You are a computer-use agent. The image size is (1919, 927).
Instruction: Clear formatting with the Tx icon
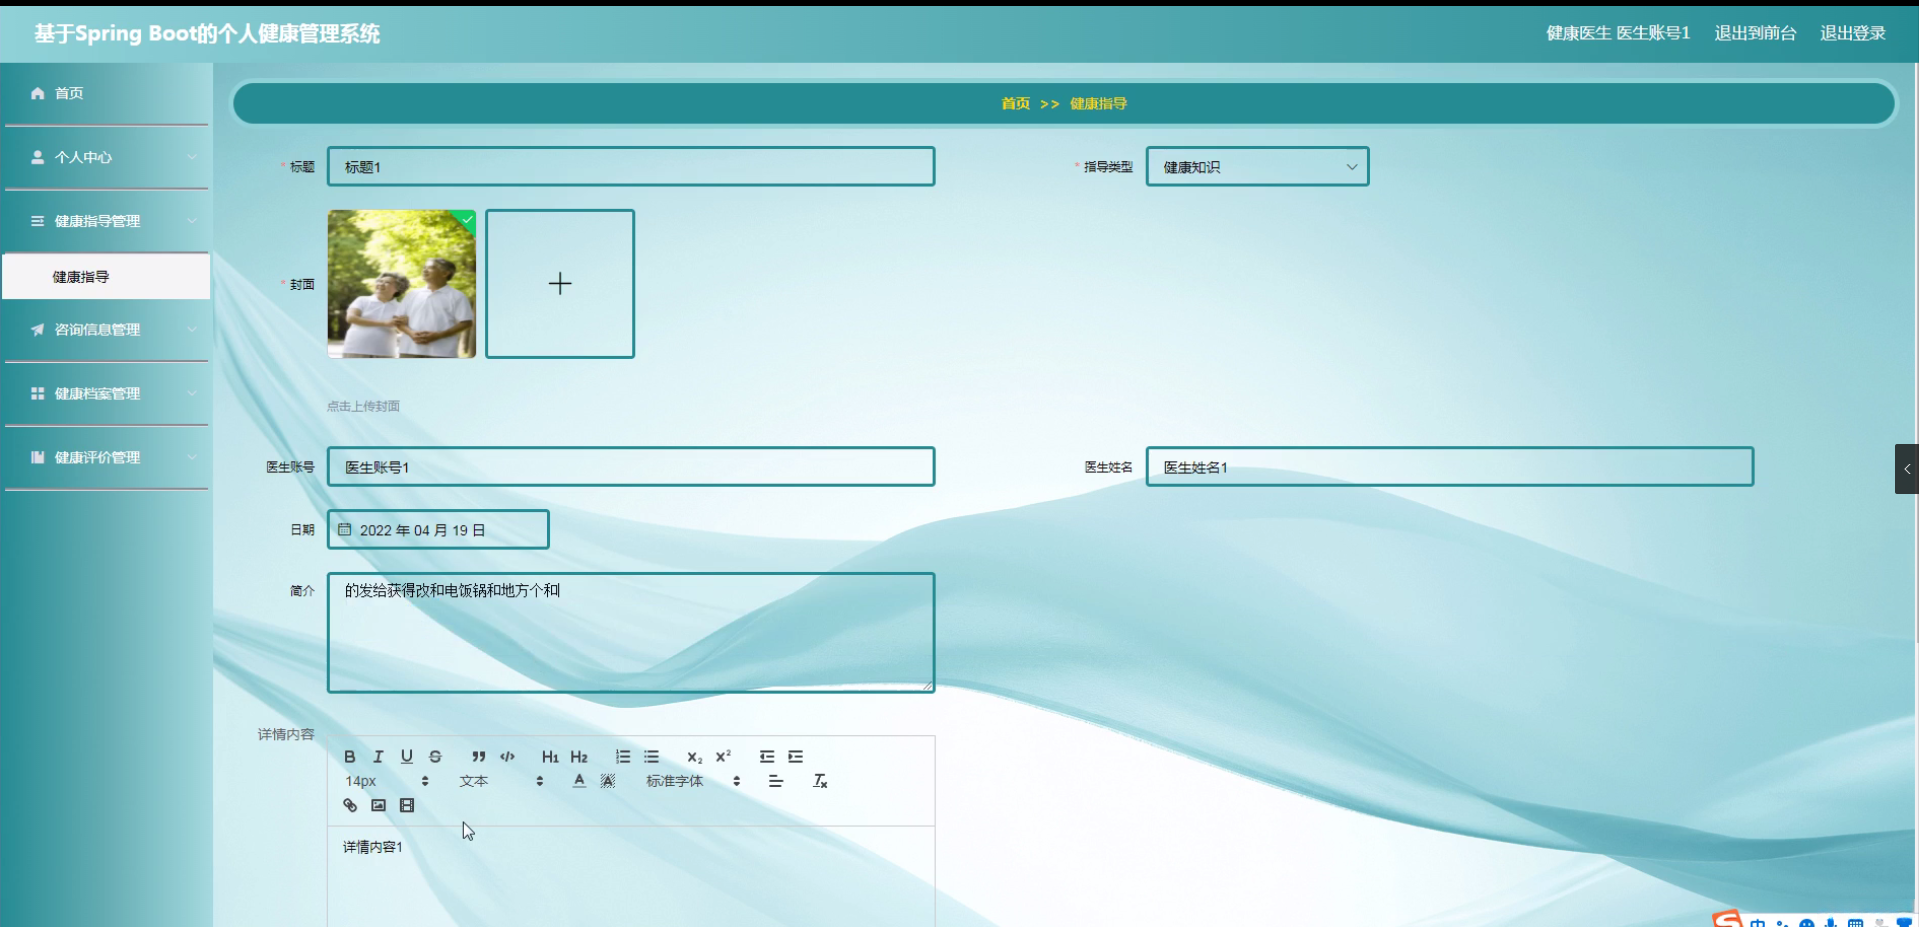[x=820, y=781]
